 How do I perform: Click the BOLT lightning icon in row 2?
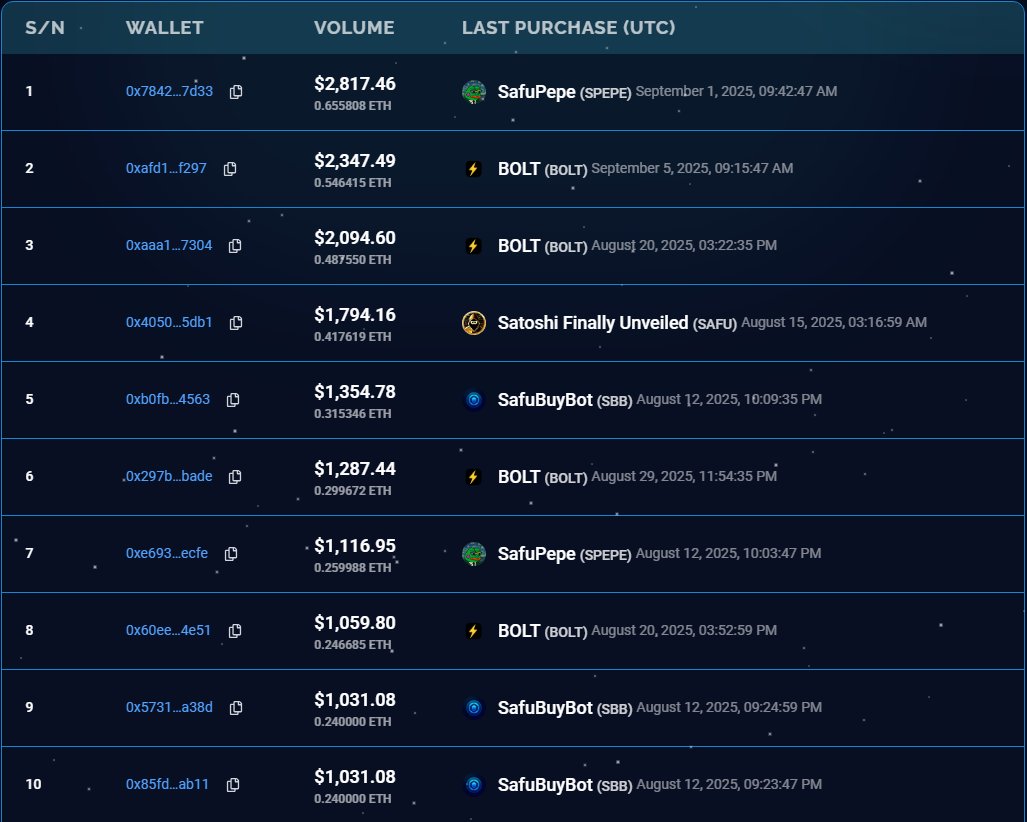pos(473,168)
